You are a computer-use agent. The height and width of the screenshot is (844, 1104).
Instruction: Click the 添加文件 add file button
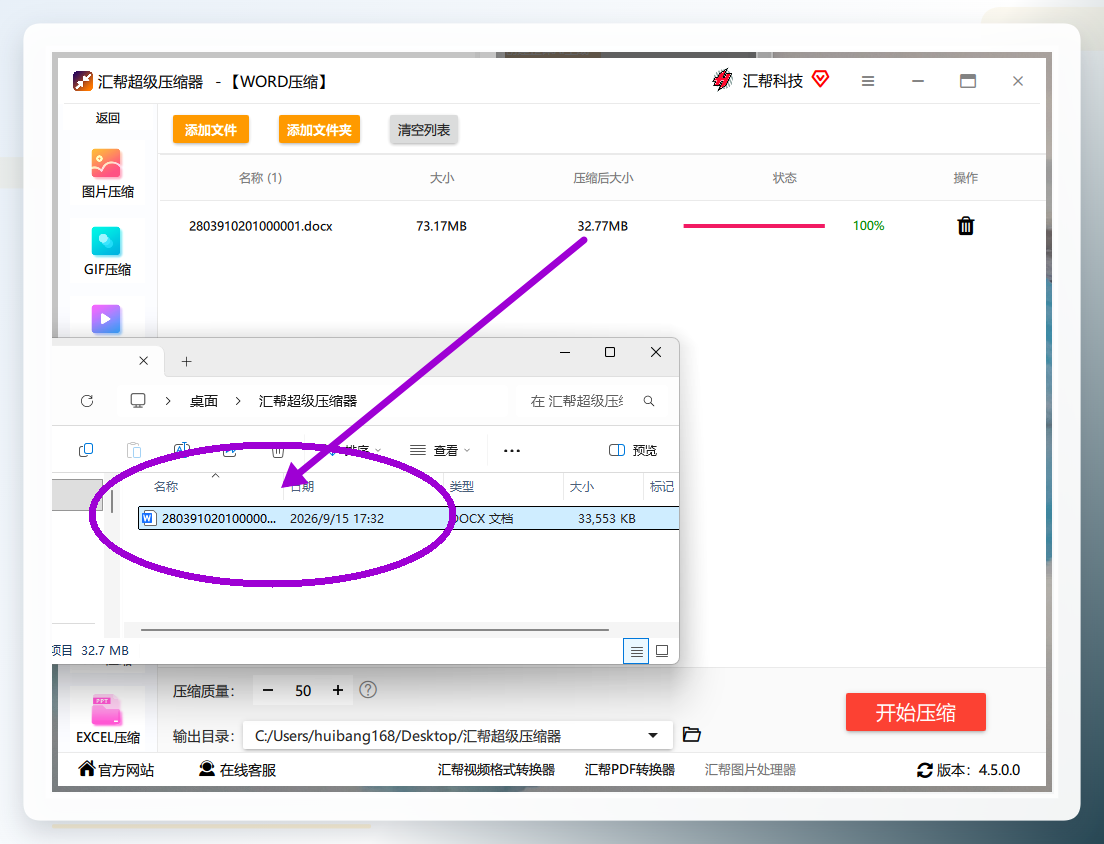211,130
